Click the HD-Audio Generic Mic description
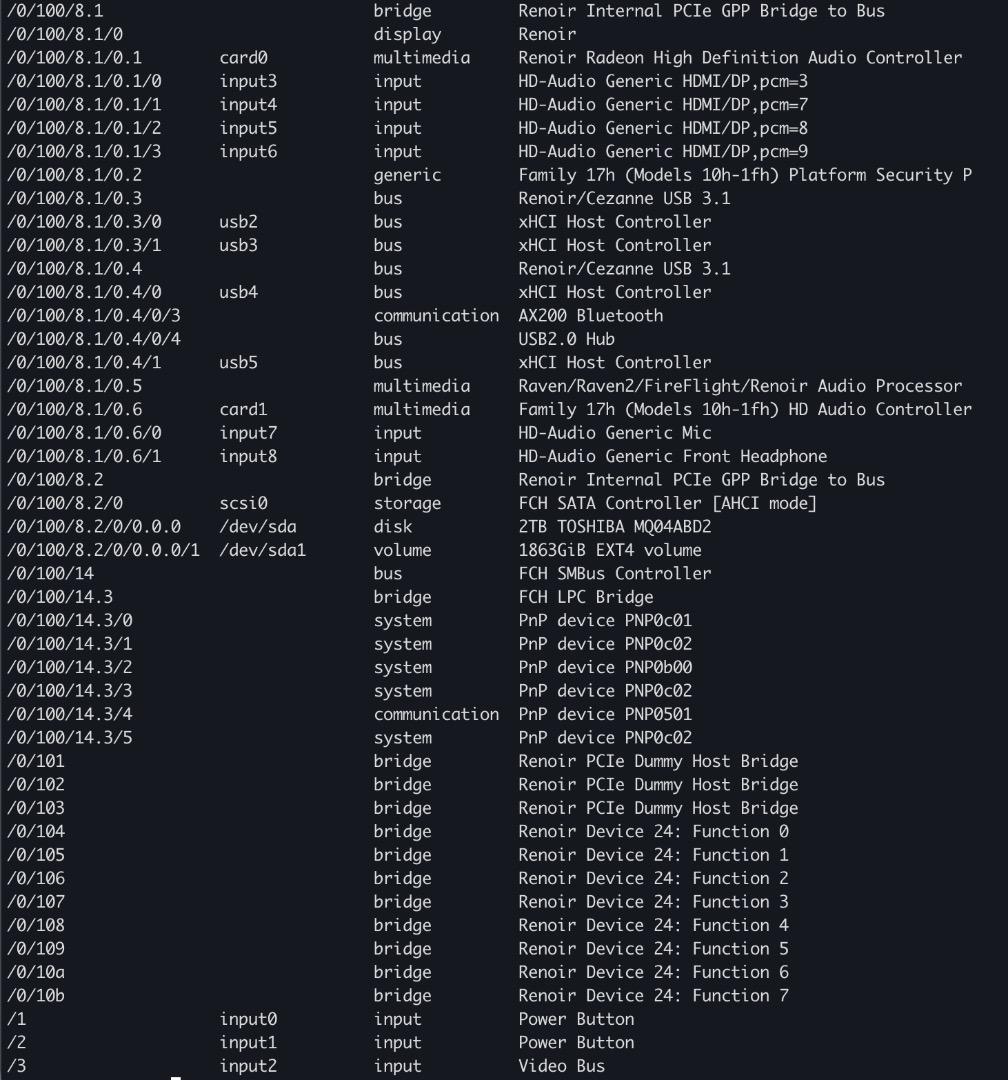 tap(614, 433)
